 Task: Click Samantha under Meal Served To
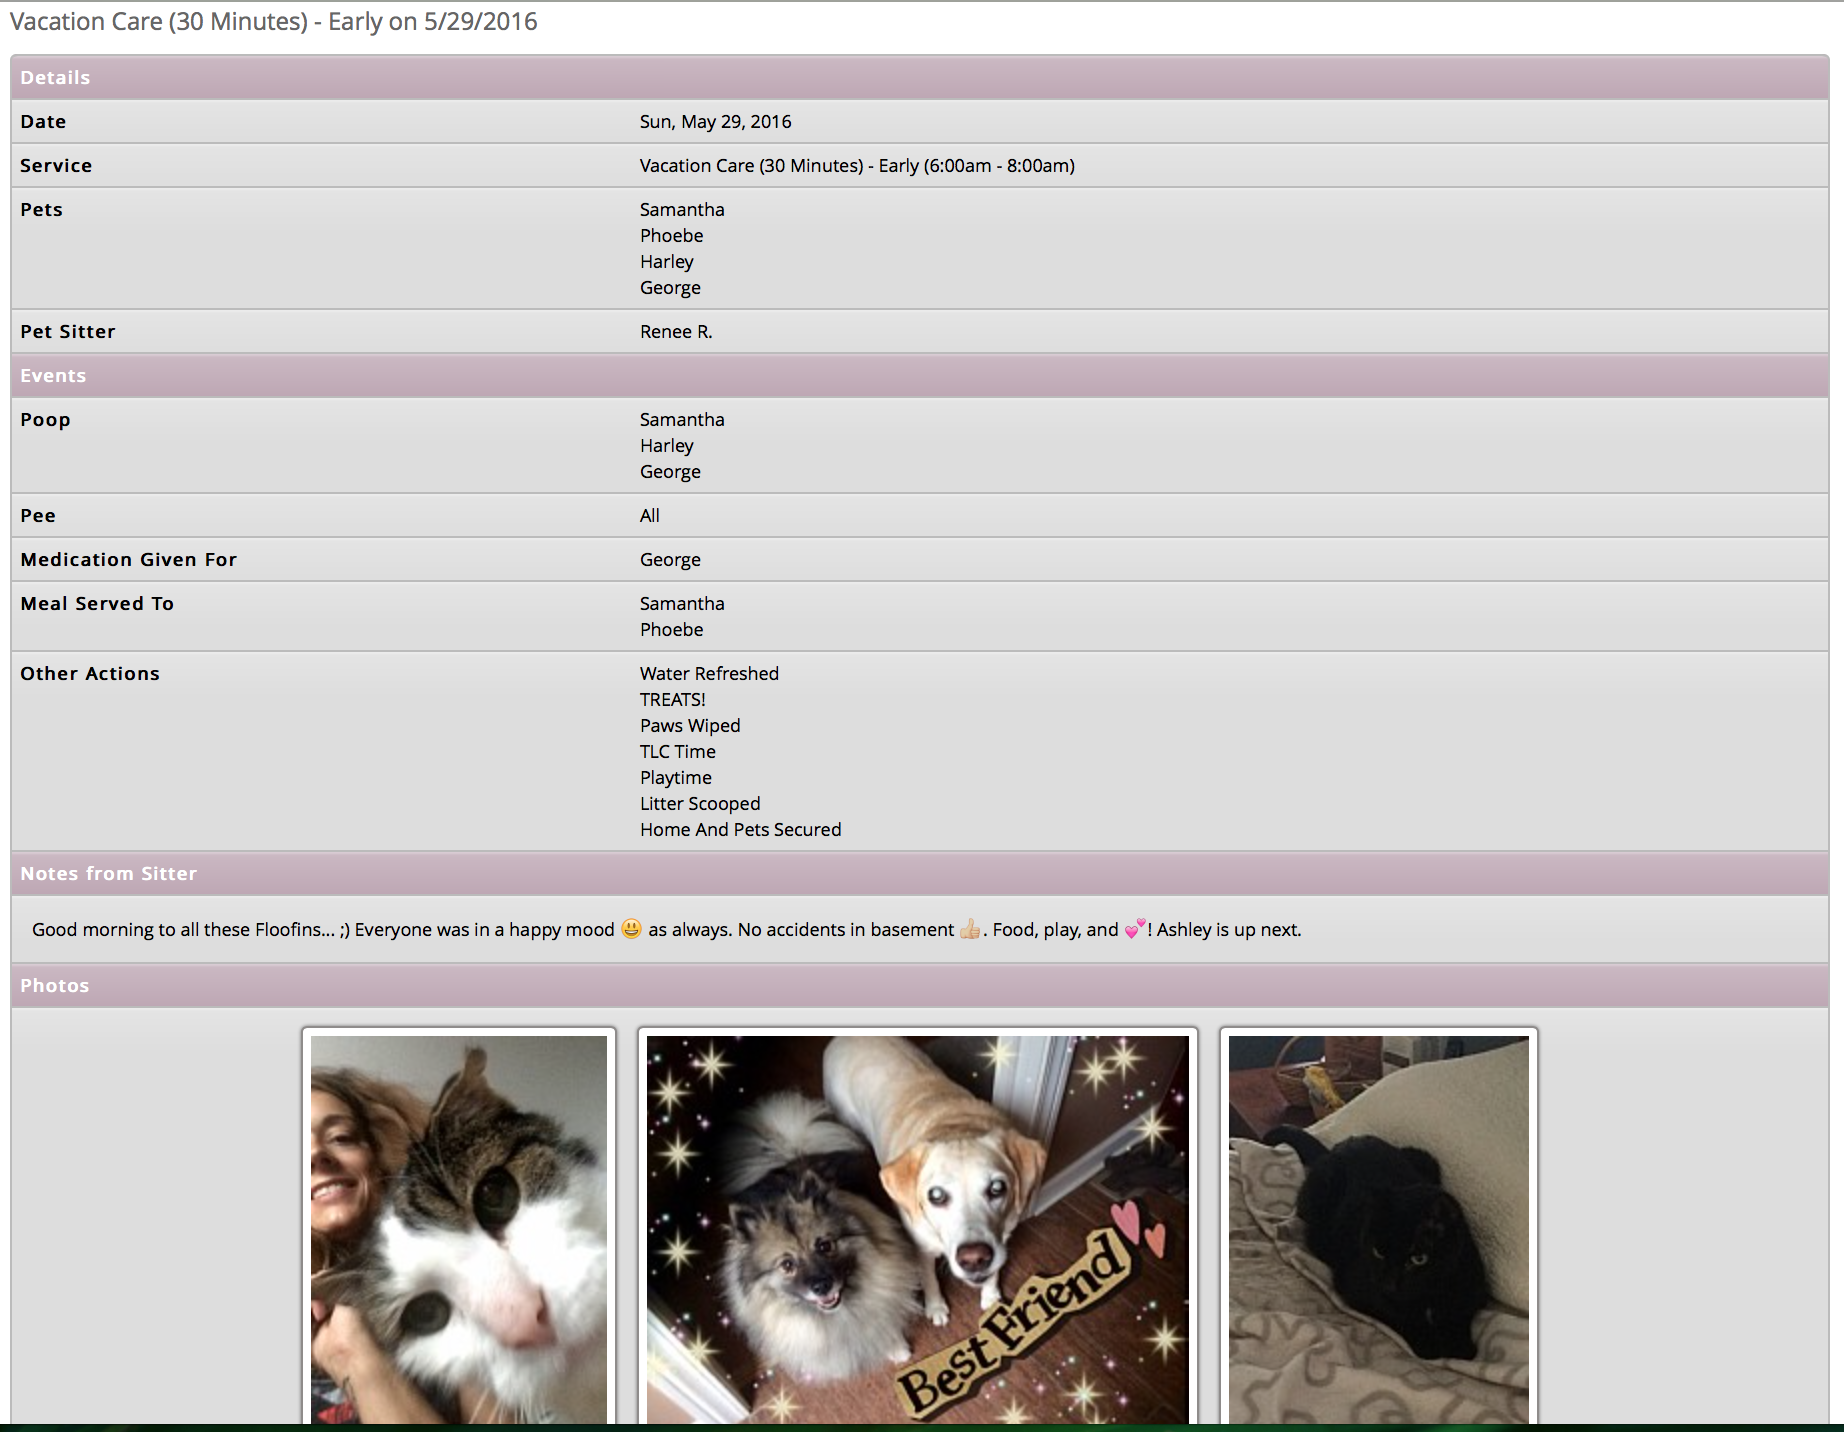pos(682,603)
